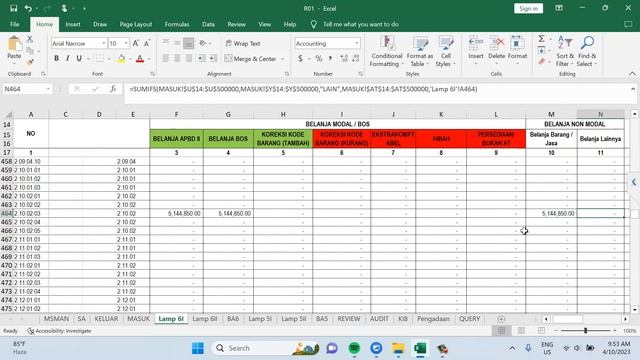Click the Cut scissors icon
This screenshot has height=360, width=640.
[30, 39]
